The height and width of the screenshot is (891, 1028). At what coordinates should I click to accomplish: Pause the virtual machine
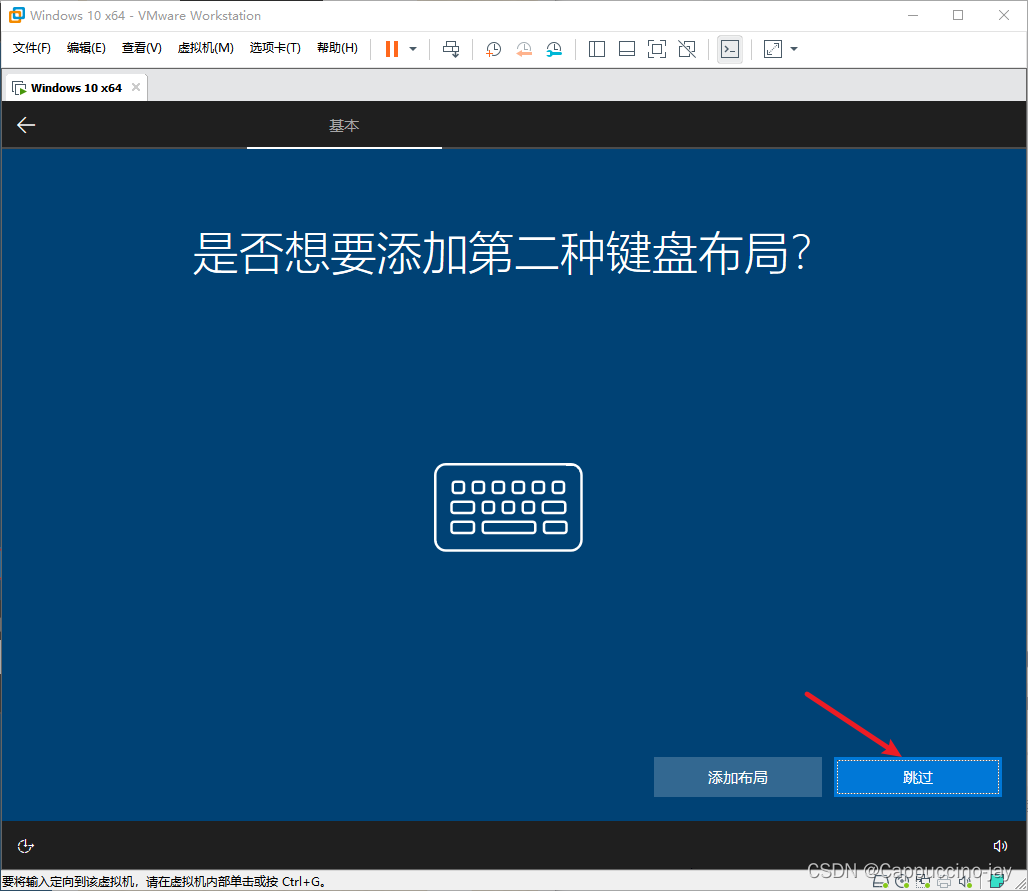coord(392,49)
